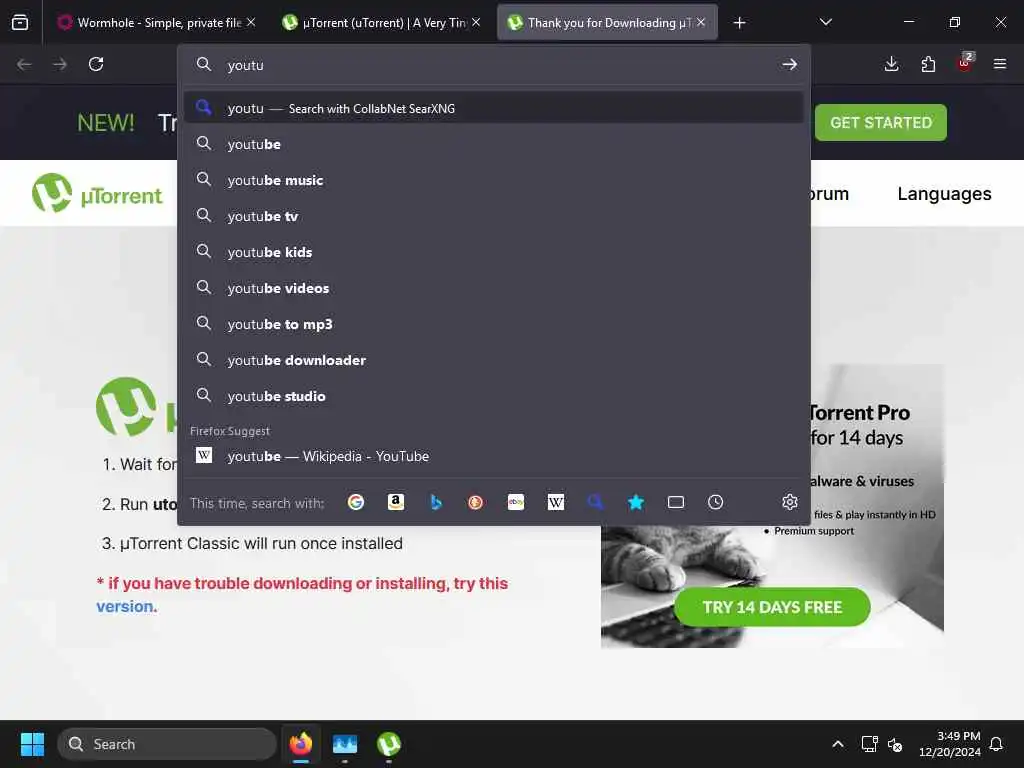1024x768 pixels.
Task: Open the blue monitor app in taskbar
Action: pyautogui.click(x=345, y=744)
